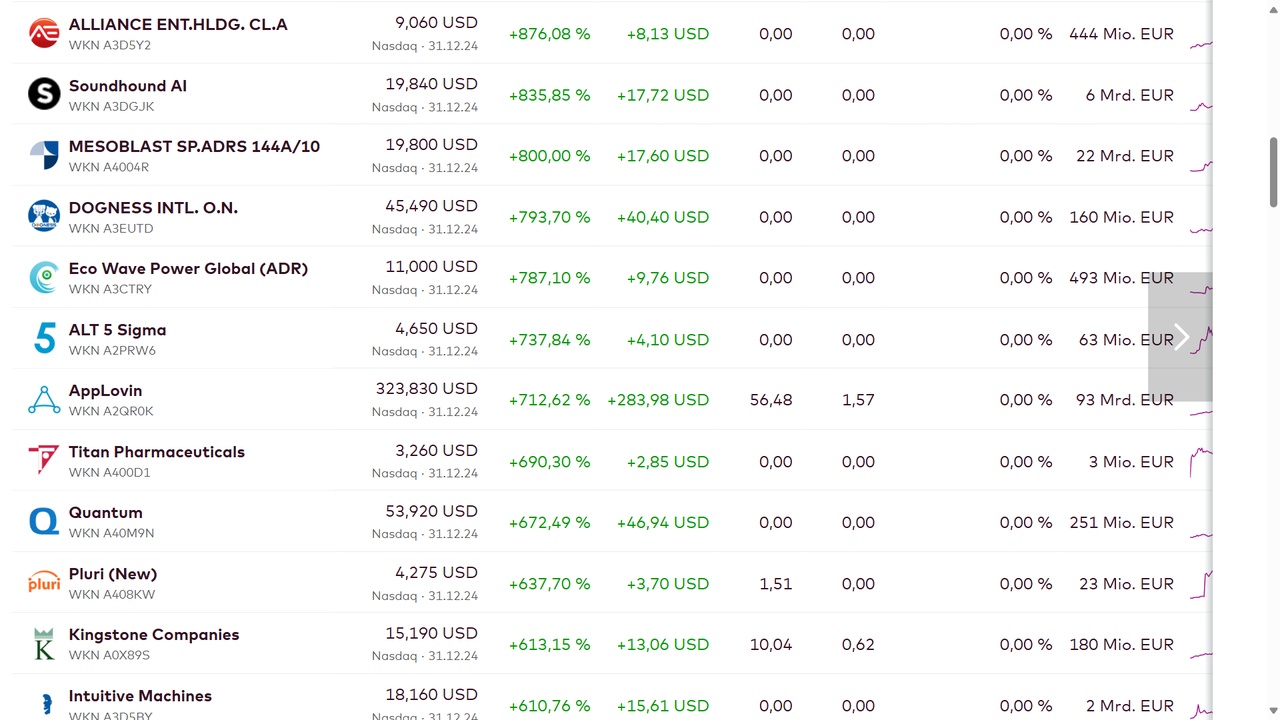The width and height of the screenshot is (1280, 720).
Task: Click the Alliance Ent. Hldg. red logo icon
Action: pyautogui.click(x=44, y=33)
